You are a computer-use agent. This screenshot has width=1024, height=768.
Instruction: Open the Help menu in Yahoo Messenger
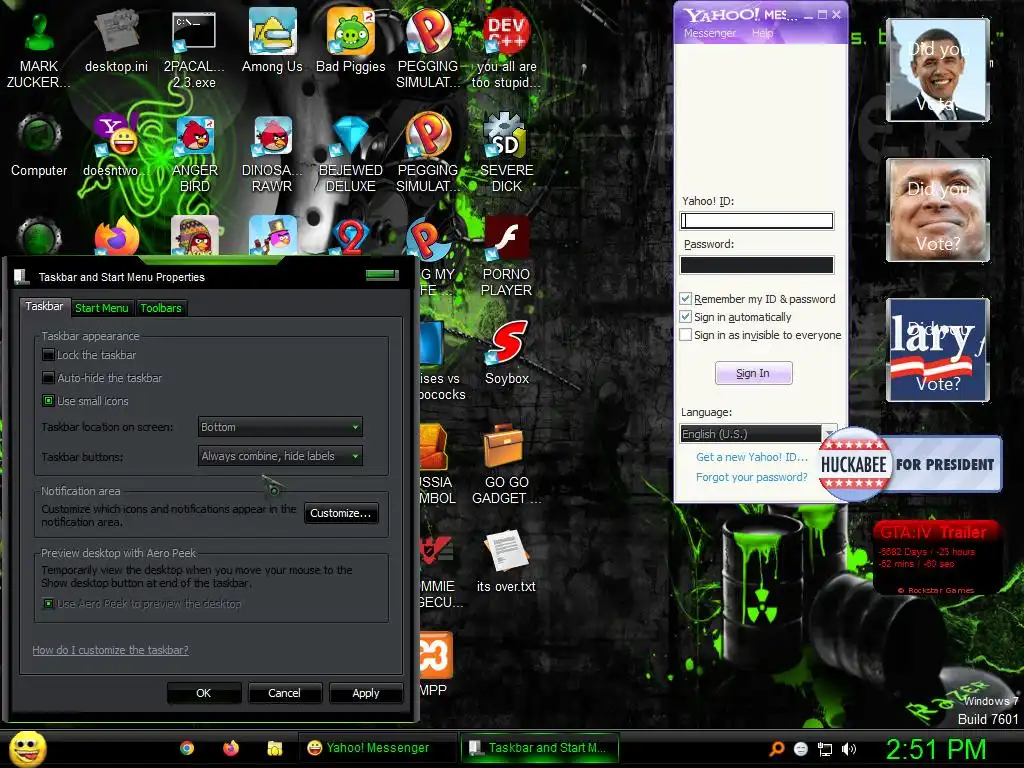(762, 33)
